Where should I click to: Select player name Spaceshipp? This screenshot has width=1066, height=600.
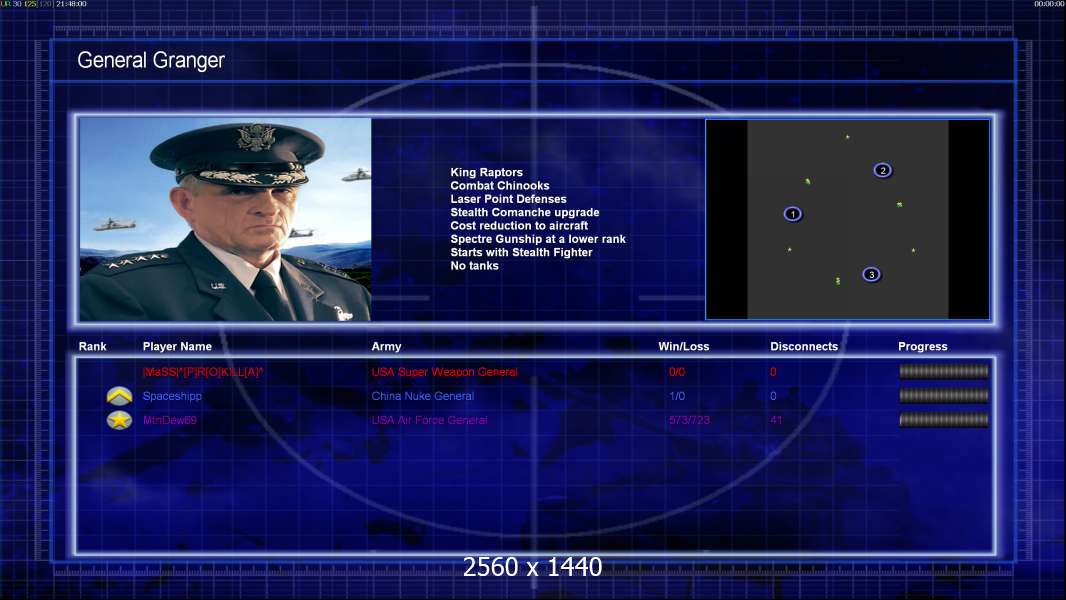[172, 396]
